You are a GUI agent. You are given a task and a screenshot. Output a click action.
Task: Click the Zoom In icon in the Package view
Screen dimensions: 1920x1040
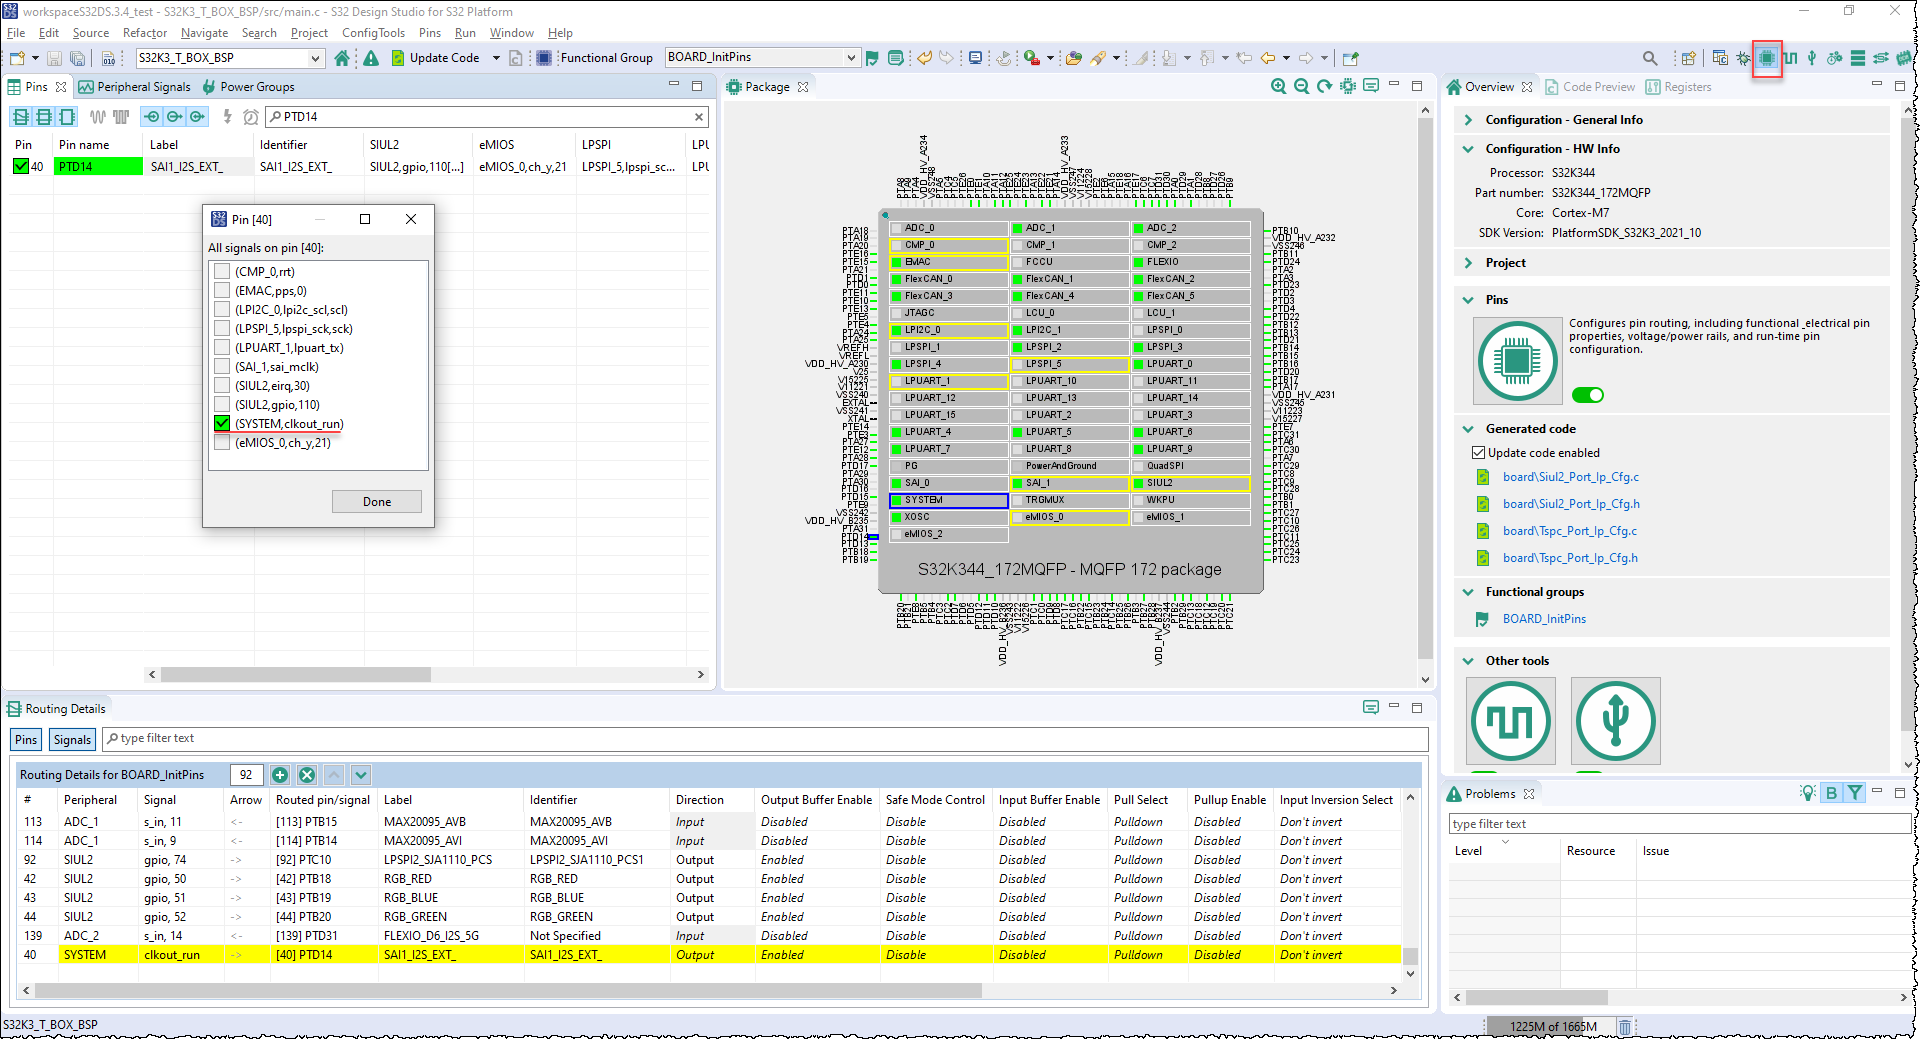(1278, 86)
